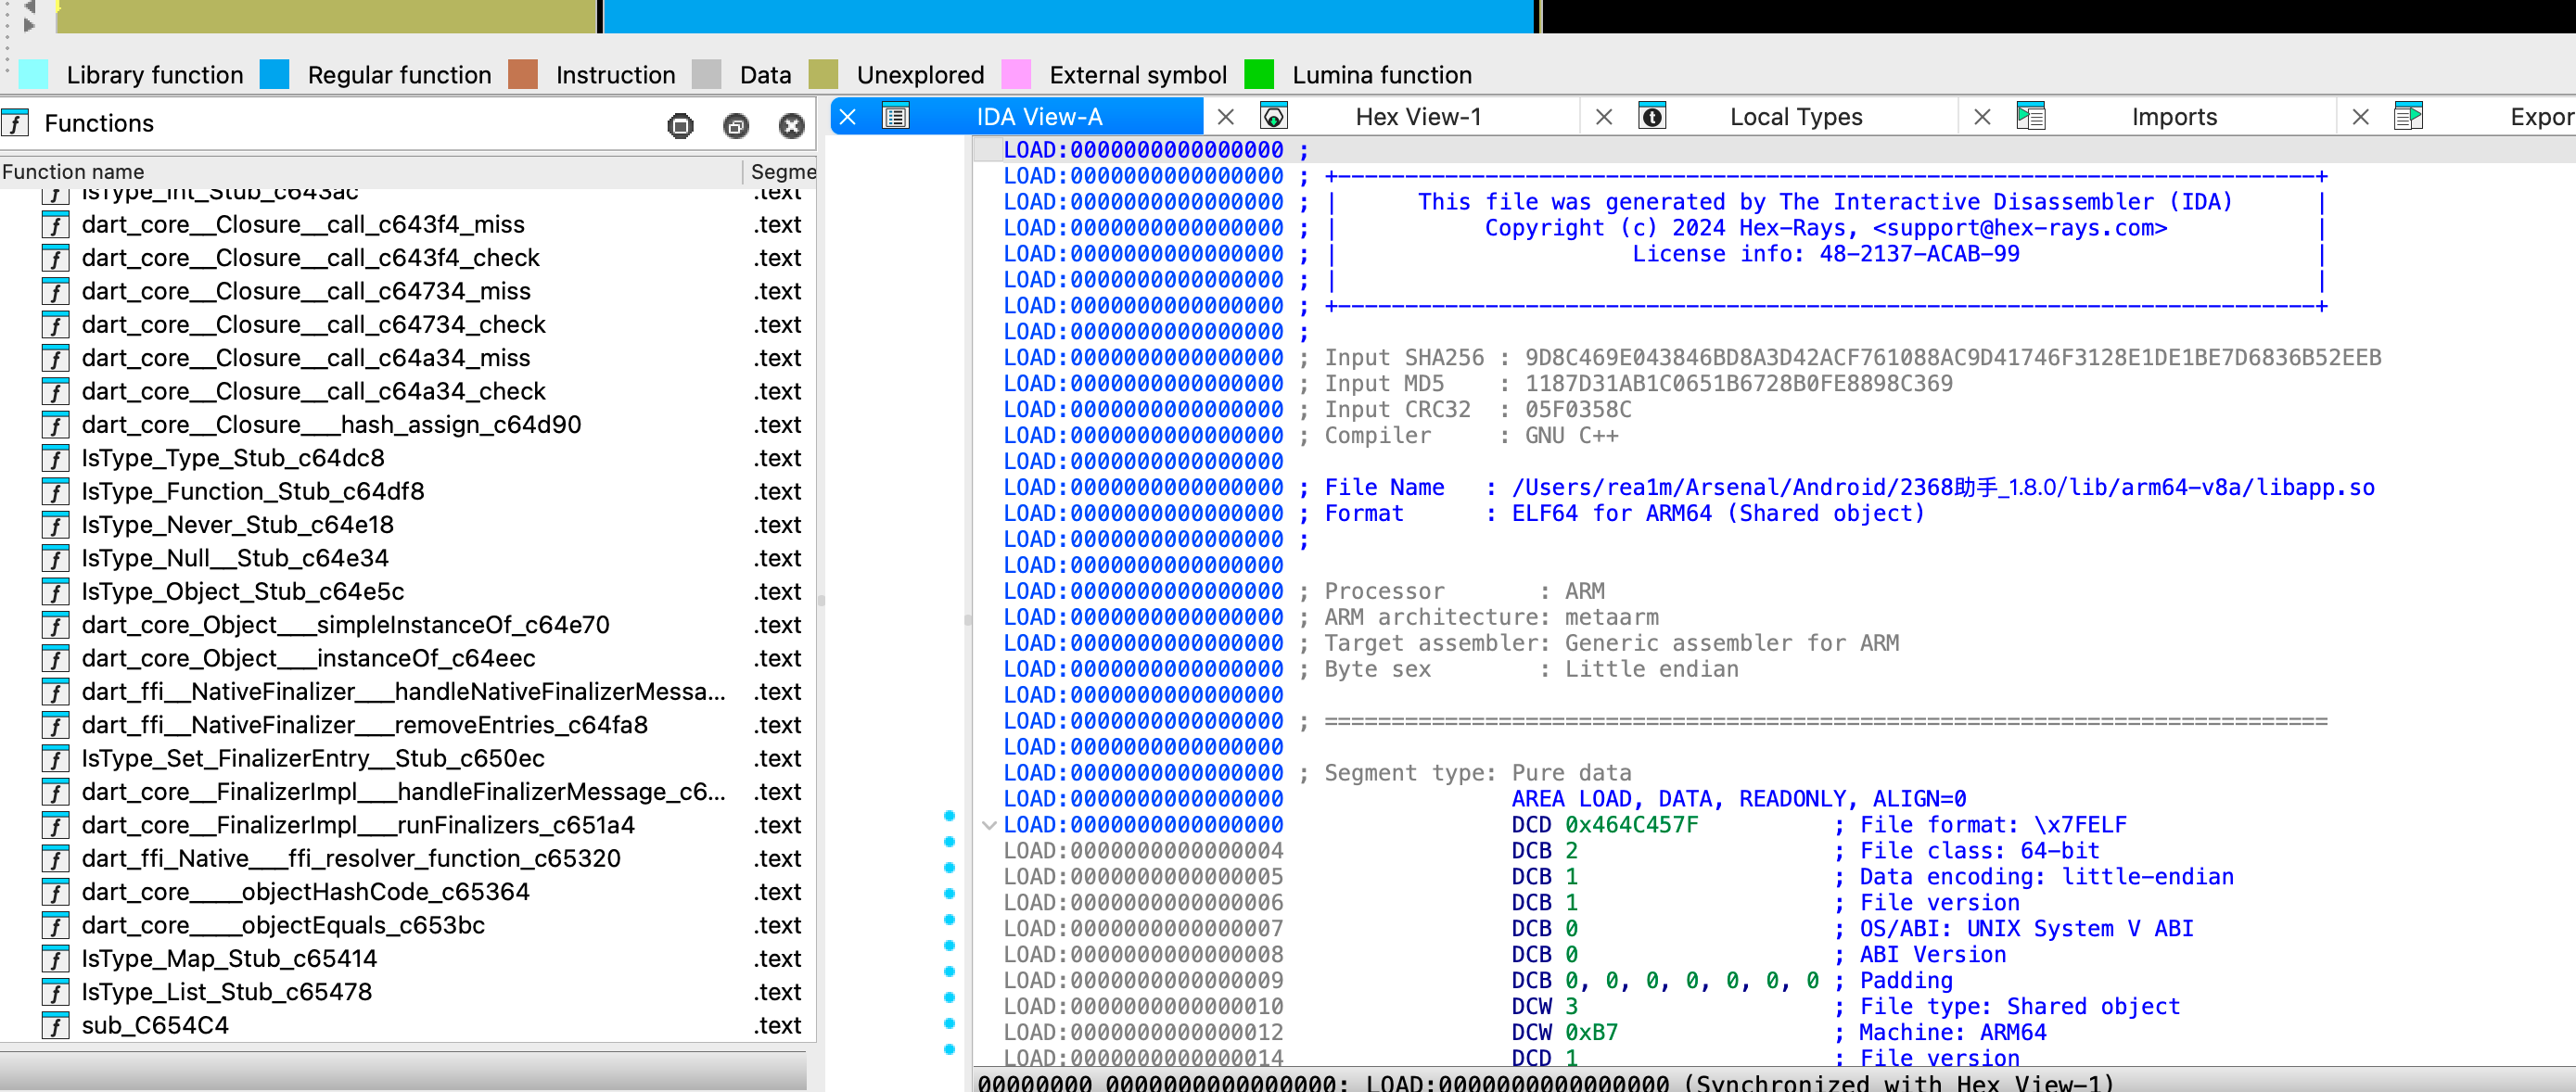Click function icon beside sub_C654C4

(56, 1026)
